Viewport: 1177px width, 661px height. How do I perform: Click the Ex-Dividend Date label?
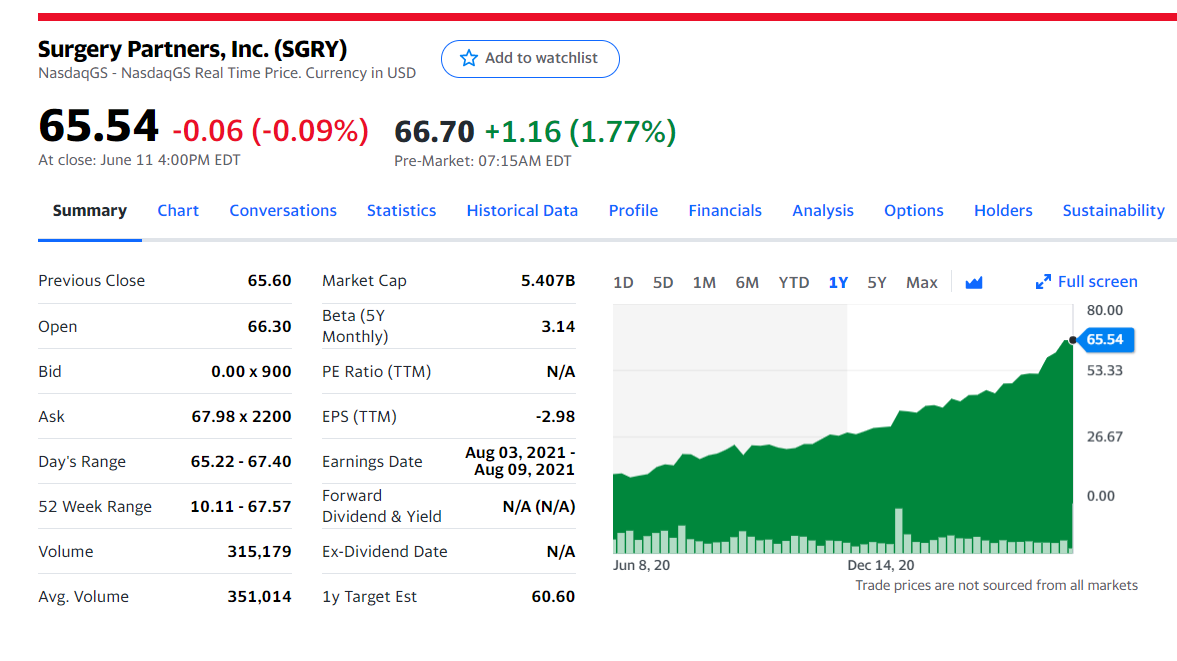385,551
